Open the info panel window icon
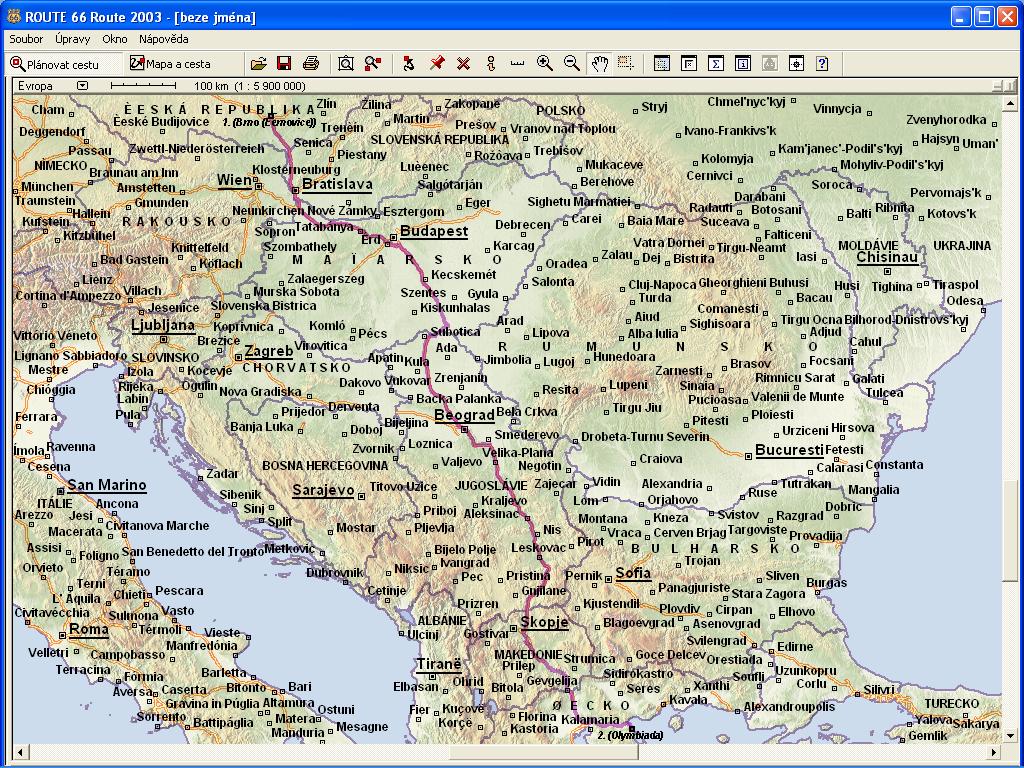The width and height of the screenshot is (1024, 768). point(743,63)
